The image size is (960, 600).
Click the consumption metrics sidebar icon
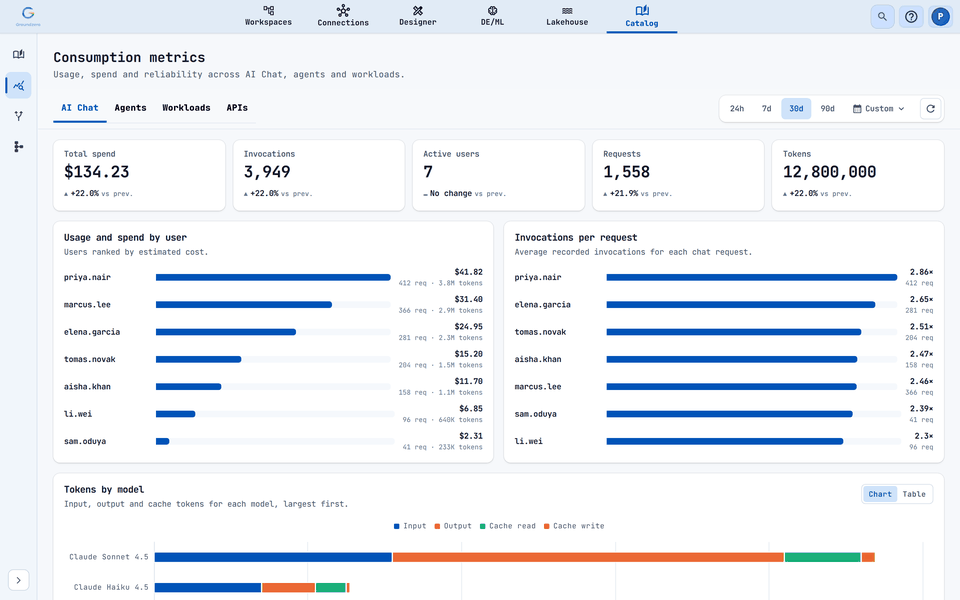tap(18, 85)
